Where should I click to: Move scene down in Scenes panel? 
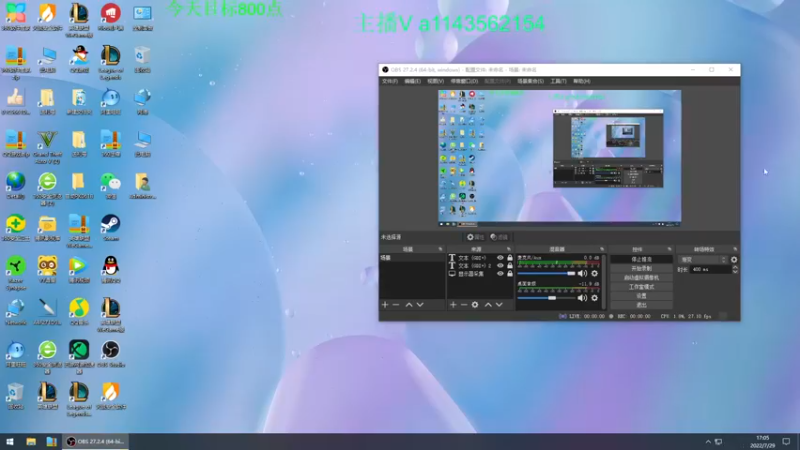[x=420, y=305]
